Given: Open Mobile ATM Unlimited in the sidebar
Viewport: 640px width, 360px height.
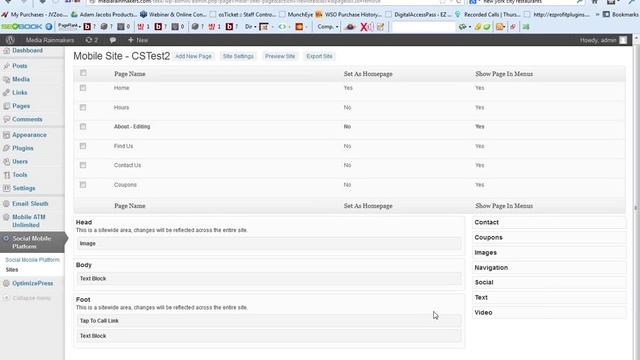Looking at the screenshot, I should click(x=29, y=221).
